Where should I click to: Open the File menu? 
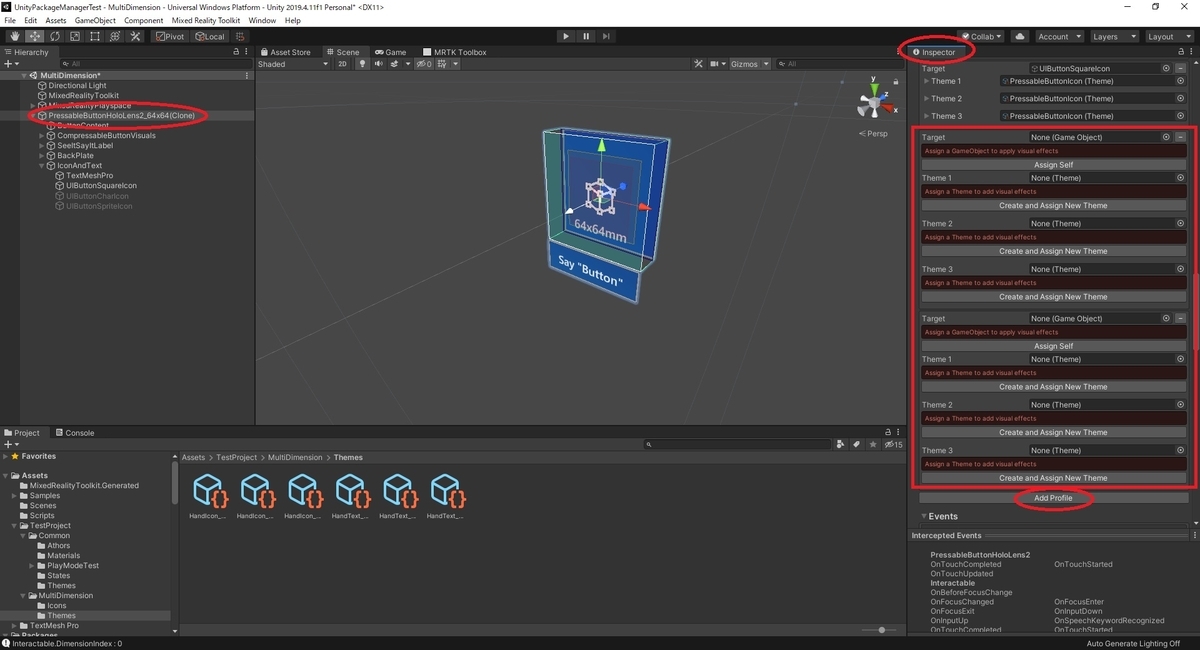pos(10,20)
